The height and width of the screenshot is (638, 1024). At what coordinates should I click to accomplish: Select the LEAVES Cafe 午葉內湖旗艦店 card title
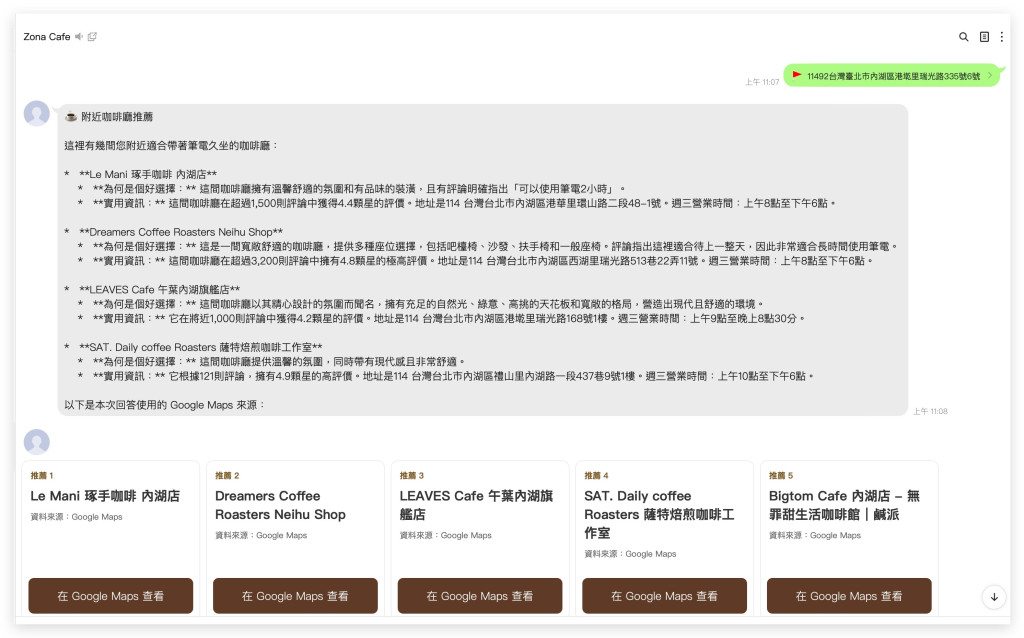tap(476, 505)
